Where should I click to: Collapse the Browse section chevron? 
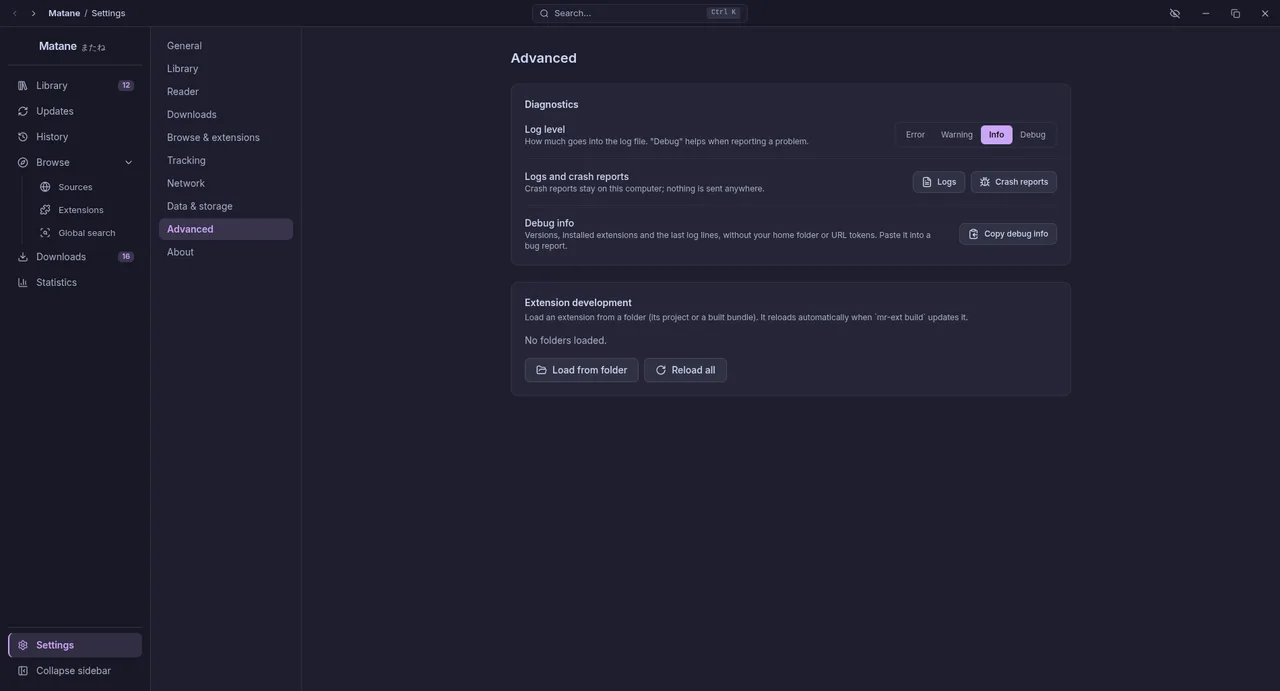(x=128, y=162)
